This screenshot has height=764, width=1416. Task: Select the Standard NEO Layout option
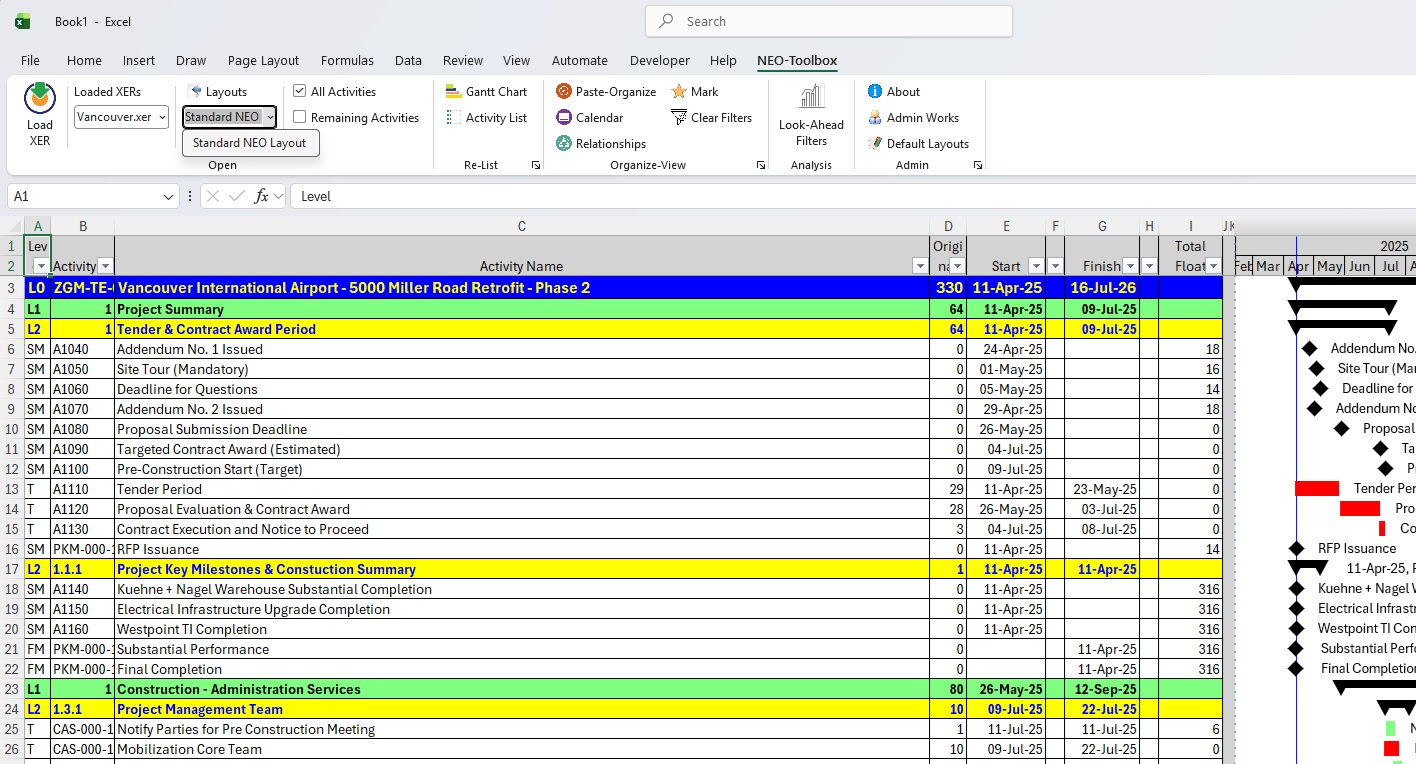click(250, 143)
